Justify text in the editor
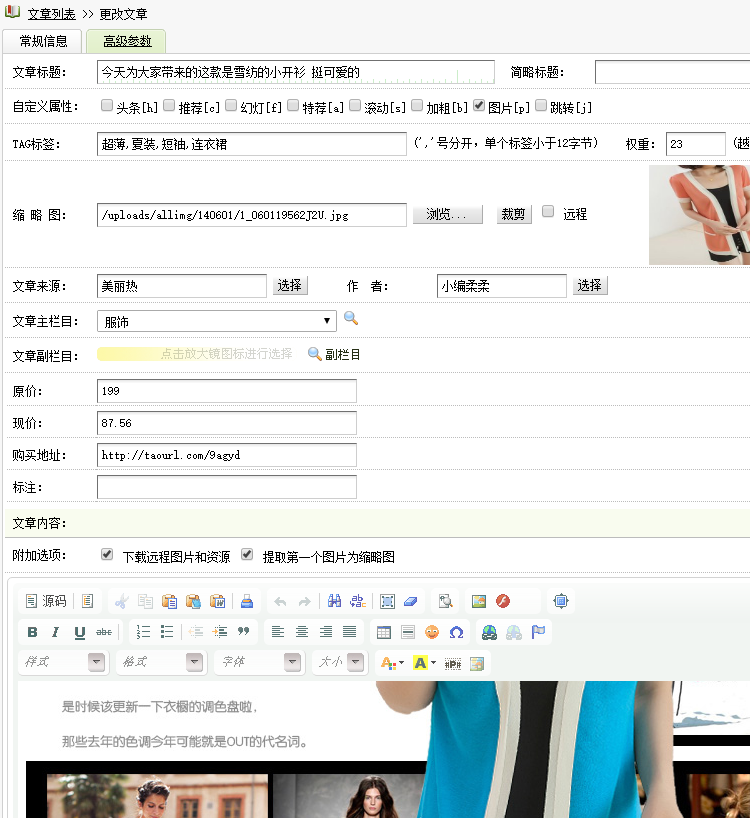Screen dimensions: 750x818 click(349, 632)
